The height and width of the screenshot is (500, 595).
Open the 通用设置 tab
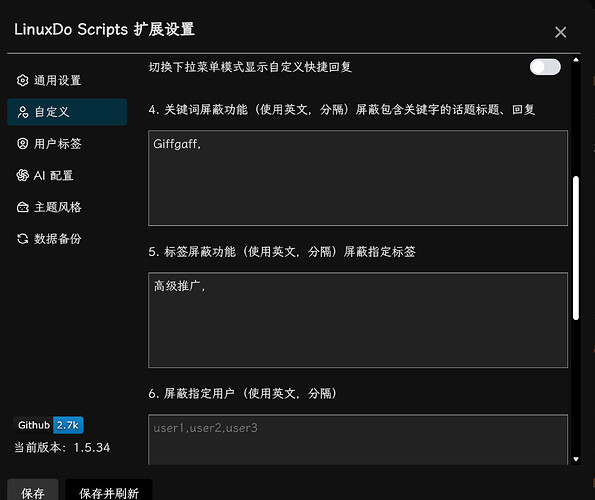click(x=67, y=80)
